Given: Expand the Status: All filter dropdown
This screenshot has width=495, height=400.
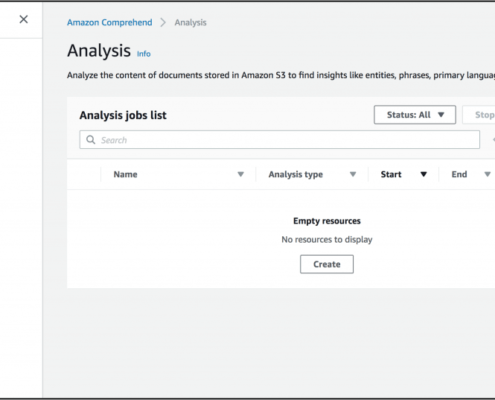Looking at the screenshot, I should [415, 115].
